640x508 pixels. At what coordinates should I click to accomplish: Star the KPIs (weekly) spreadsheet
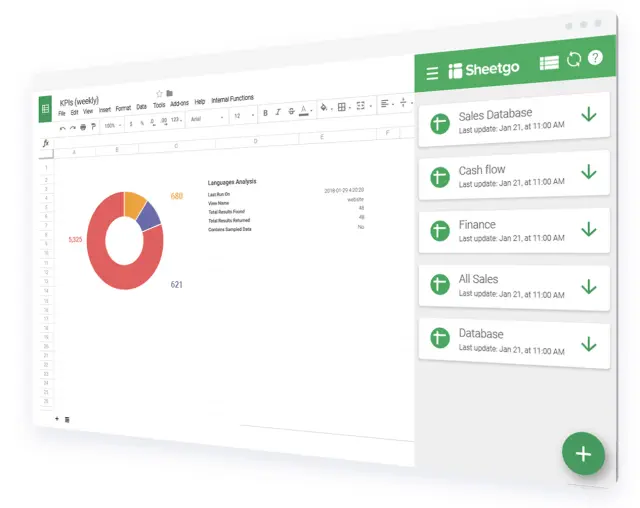click(x=159, y=94)
